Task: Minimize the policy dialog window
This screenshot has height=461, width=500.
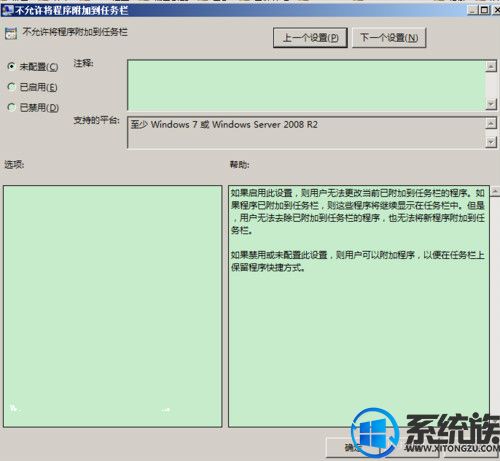Action: tap(473, 10)
